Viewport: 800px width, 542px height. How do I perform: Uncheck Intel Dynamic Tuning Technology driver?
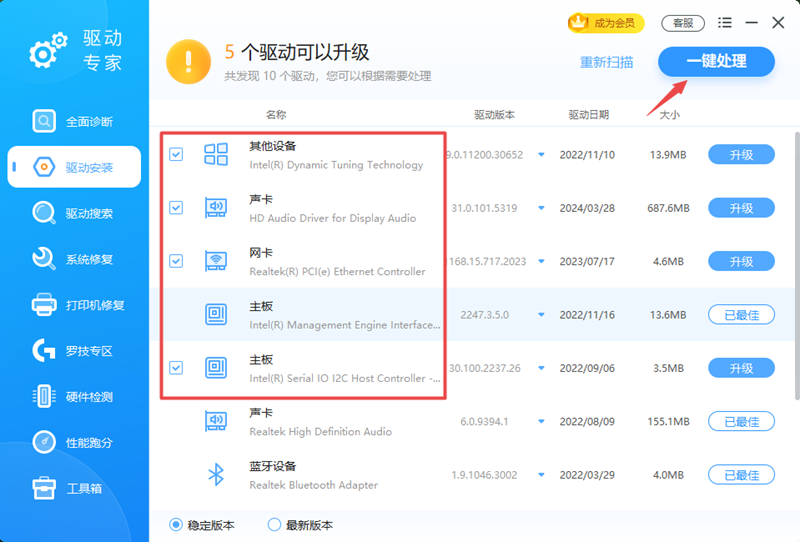[x=176, y=154]
